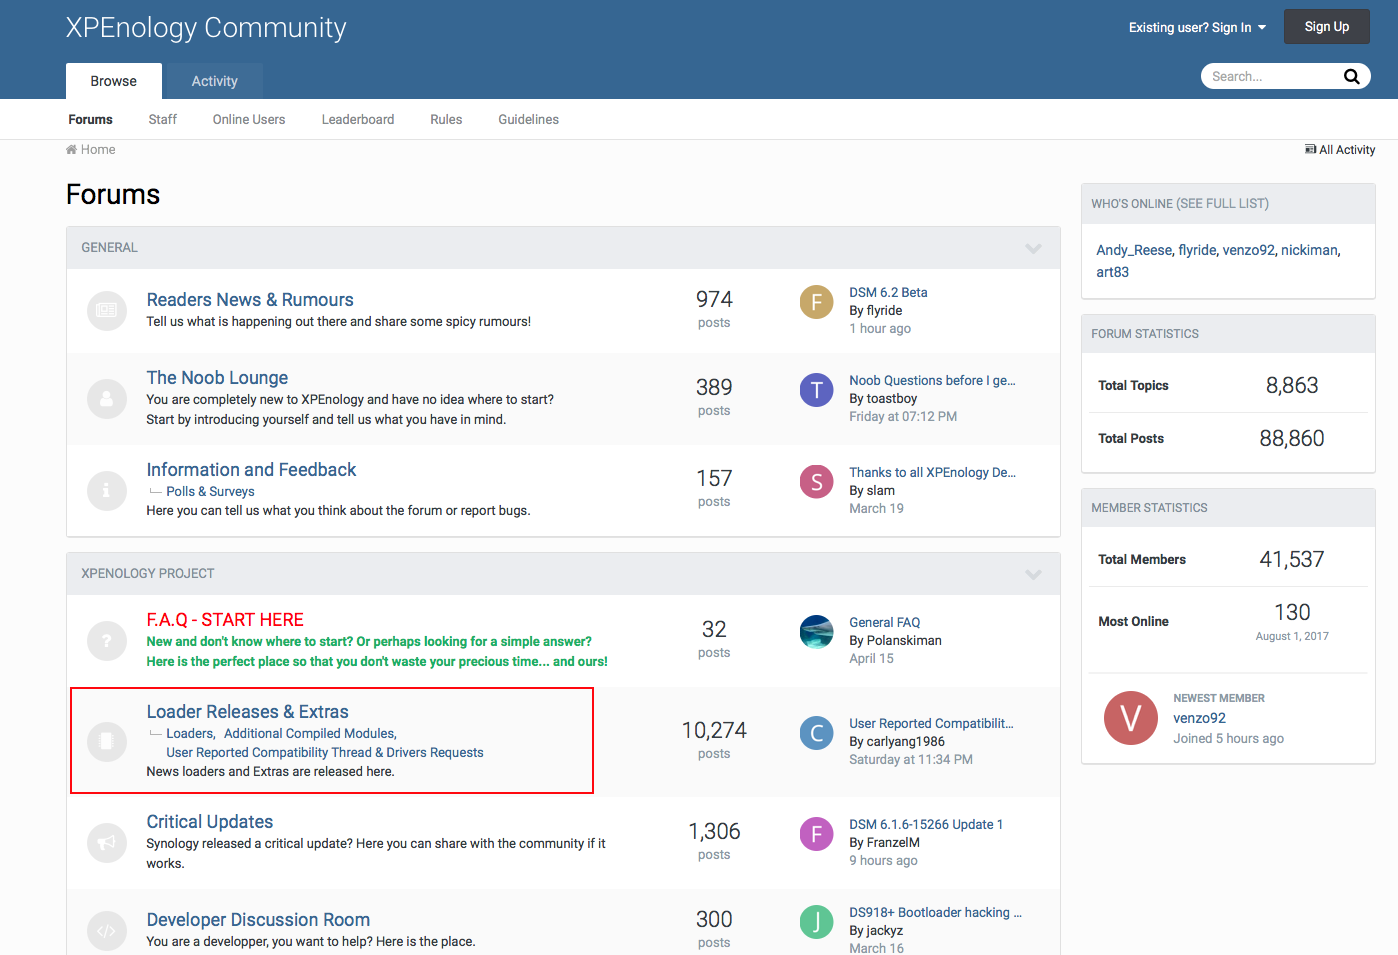Open FranzelM's avatar in Critical Updates row
Screen dimensions: 1398x955
[x=816, y=833]
